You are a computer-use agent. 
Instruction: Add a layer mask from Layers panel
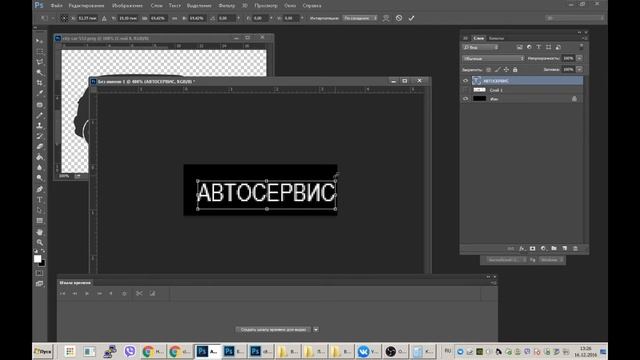coord(532,248)
